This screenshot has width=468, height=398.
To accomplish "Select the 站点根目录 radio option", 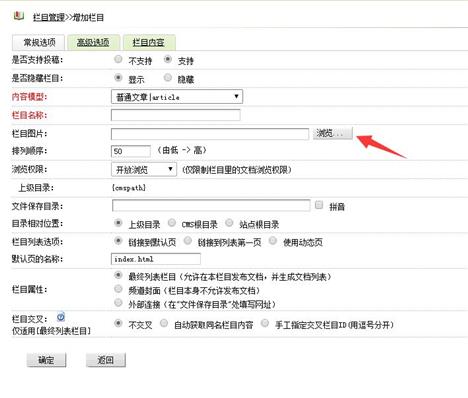I will [229, 223].
